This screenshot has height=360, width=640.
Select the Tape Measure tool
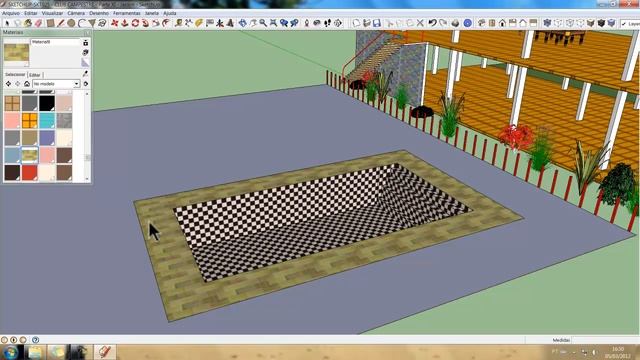click(x=178, y=23)
